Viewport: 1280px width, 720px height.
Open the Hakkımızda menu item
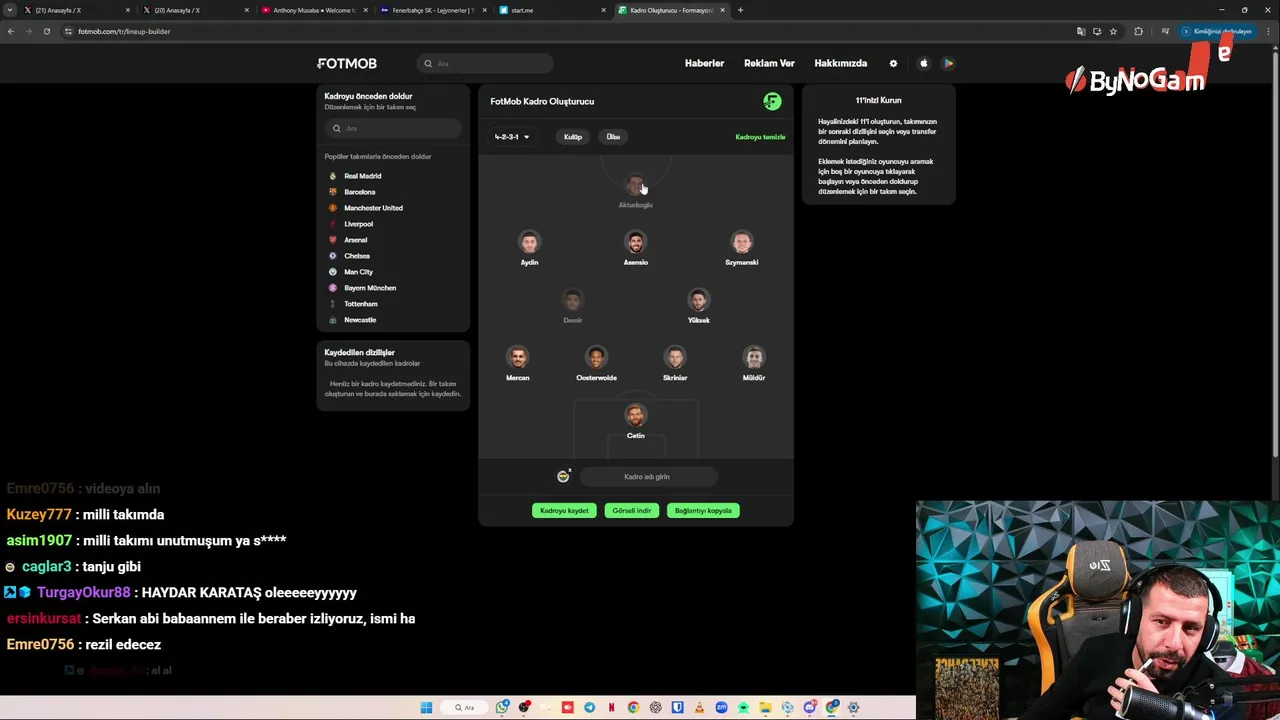click(x=841, y=63)
